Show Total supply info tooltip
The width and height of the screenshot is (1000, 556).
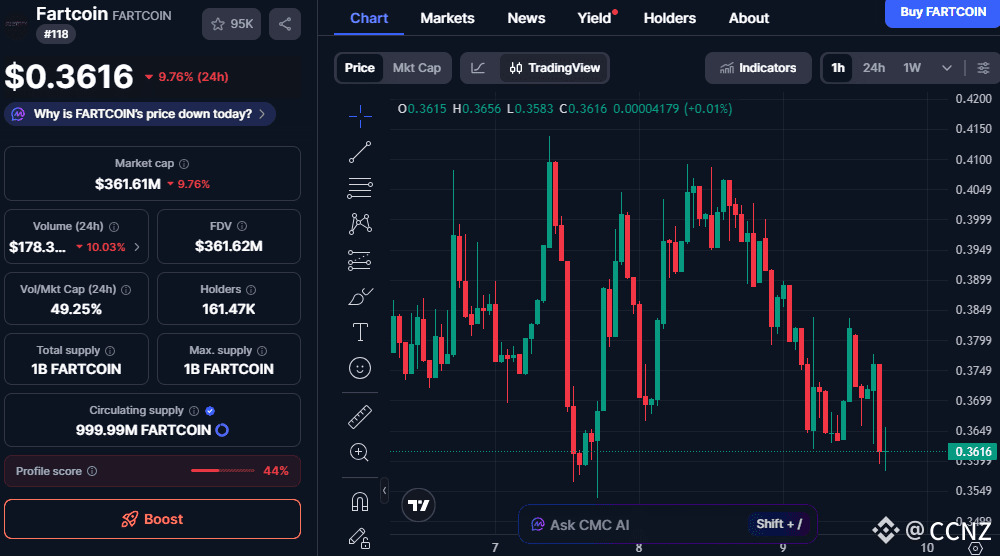tap(110, 351)
